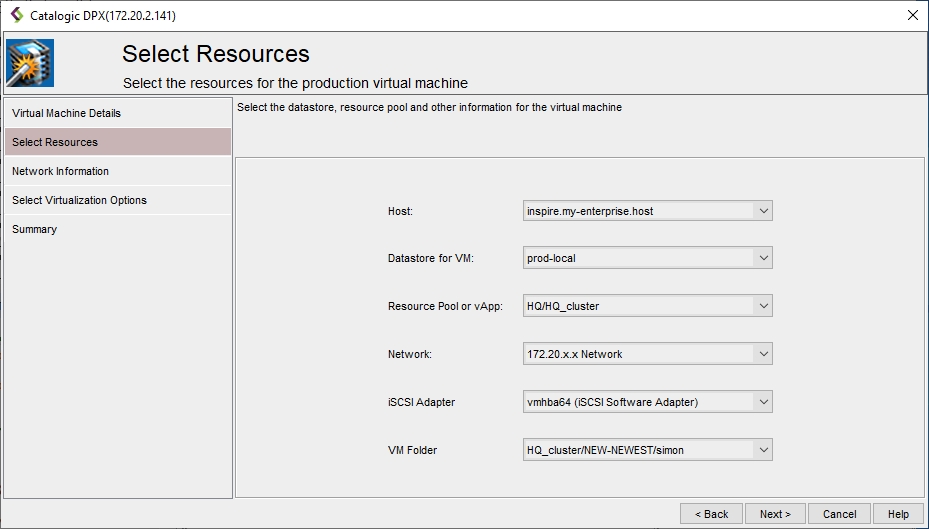
Task: Click the prod-local datastore value
Action: pos(551,259)
